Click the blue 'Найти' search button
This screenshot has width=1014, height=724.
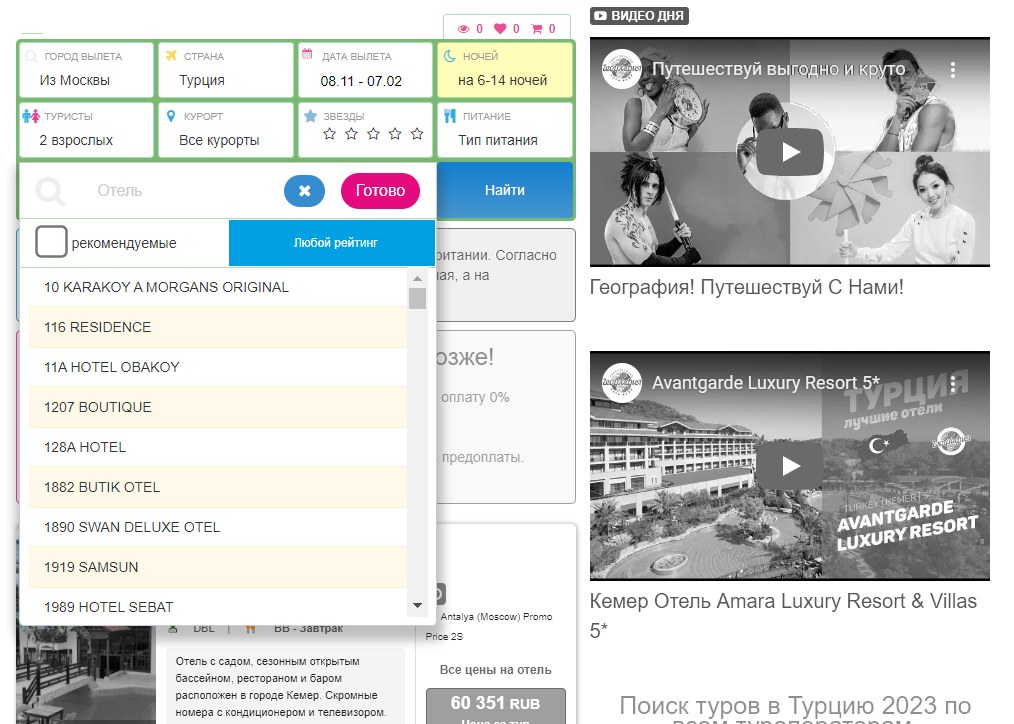505,190
